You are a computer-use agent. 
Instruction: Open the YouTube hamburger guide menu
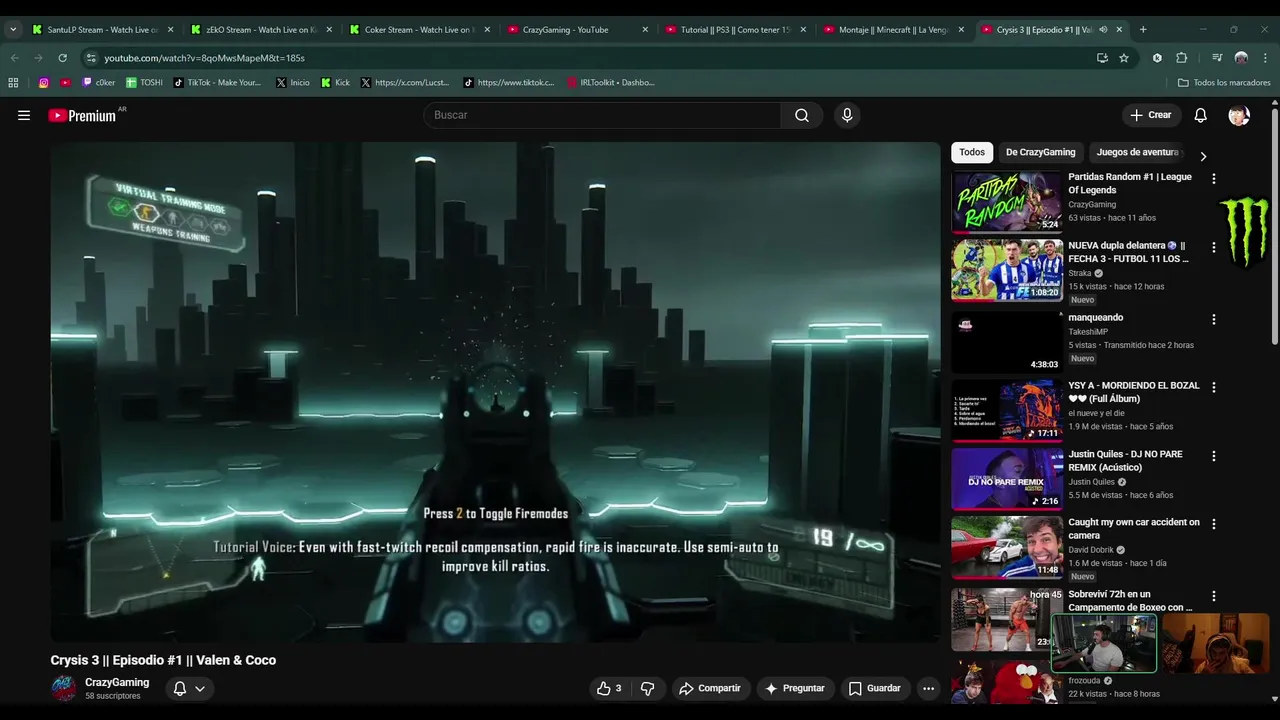coord(24,115)
